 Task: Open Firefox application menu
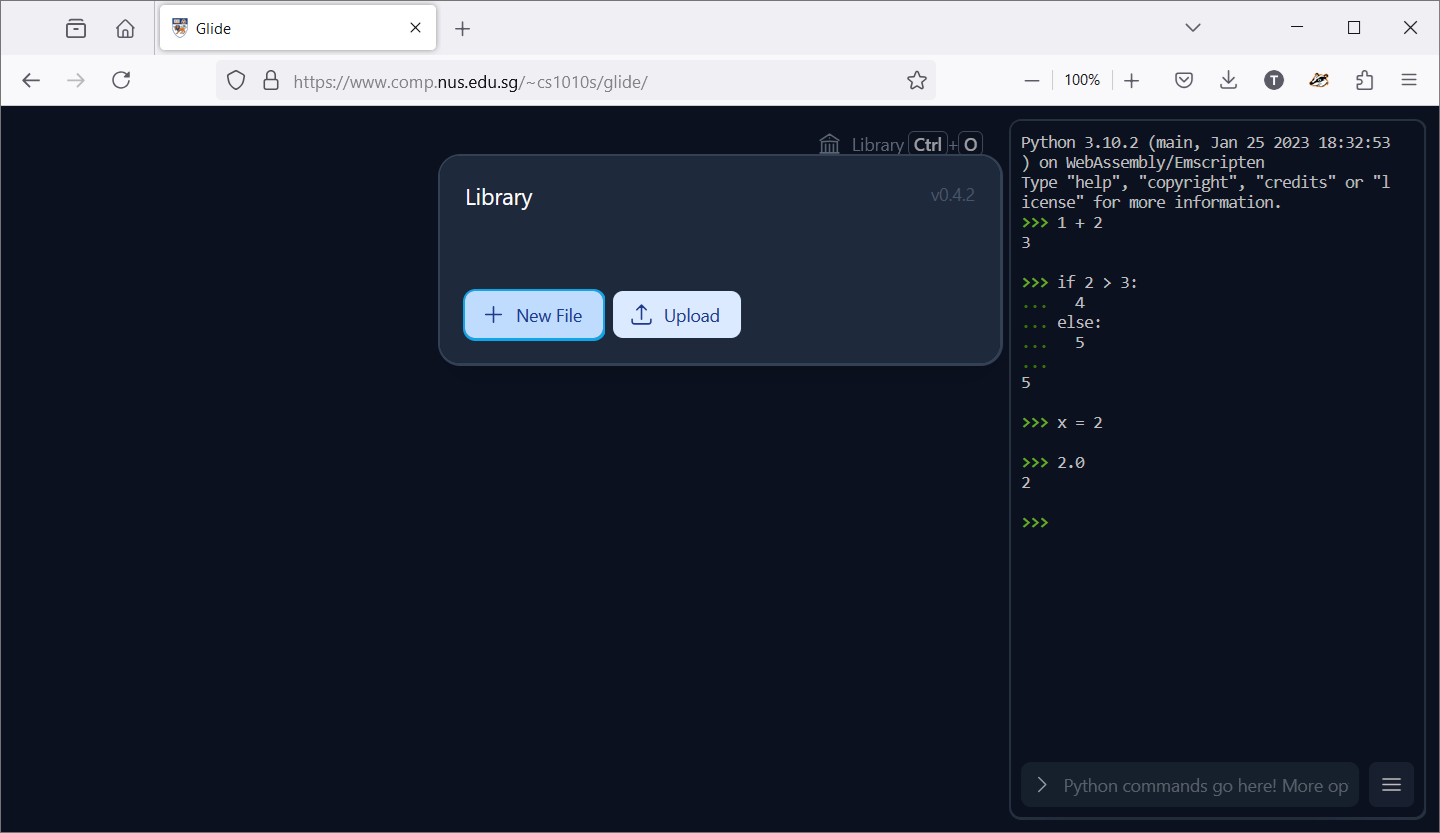(1409, 80)
